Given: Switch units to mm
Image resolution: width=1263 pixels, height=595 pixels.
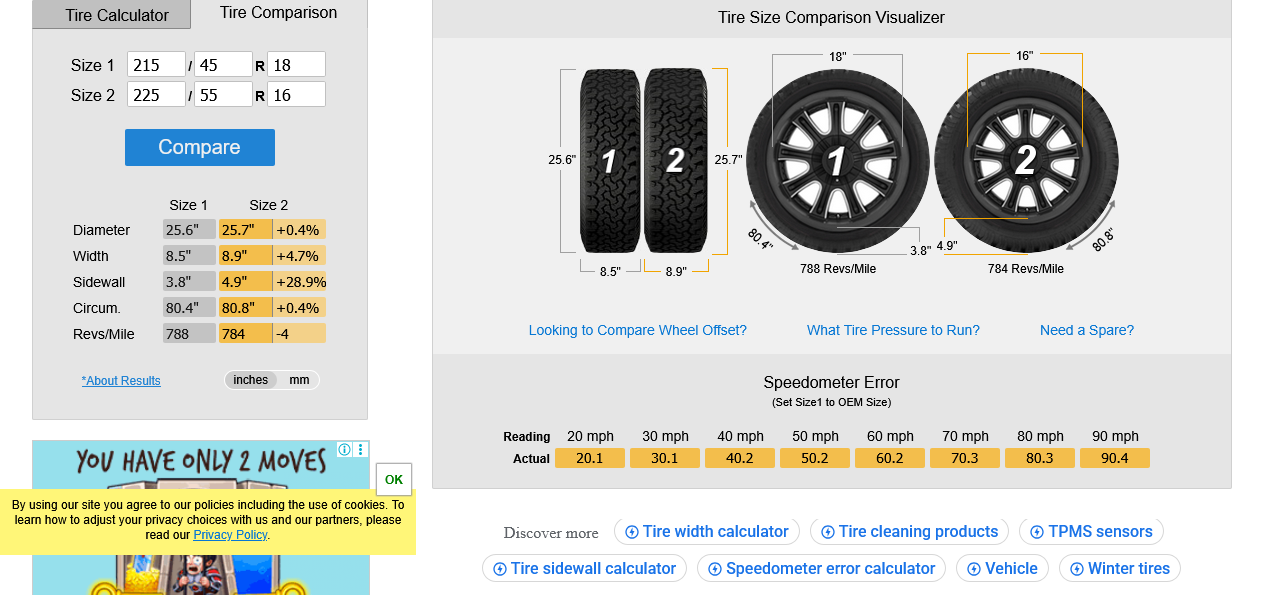Looking at the screenshot, I should (299, 380).
